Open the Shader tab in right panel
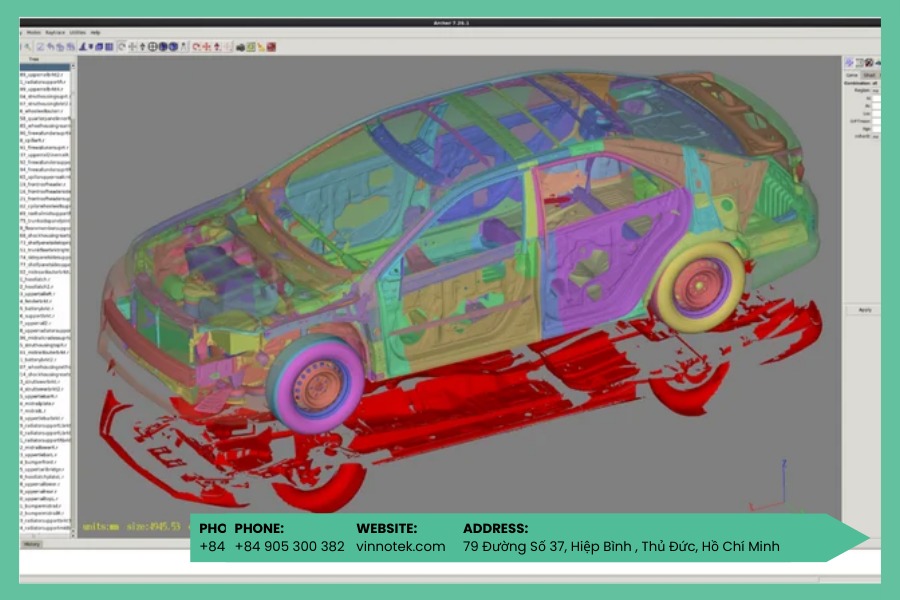The height and width of the screenshot is (600, 900). pos(870,75)
